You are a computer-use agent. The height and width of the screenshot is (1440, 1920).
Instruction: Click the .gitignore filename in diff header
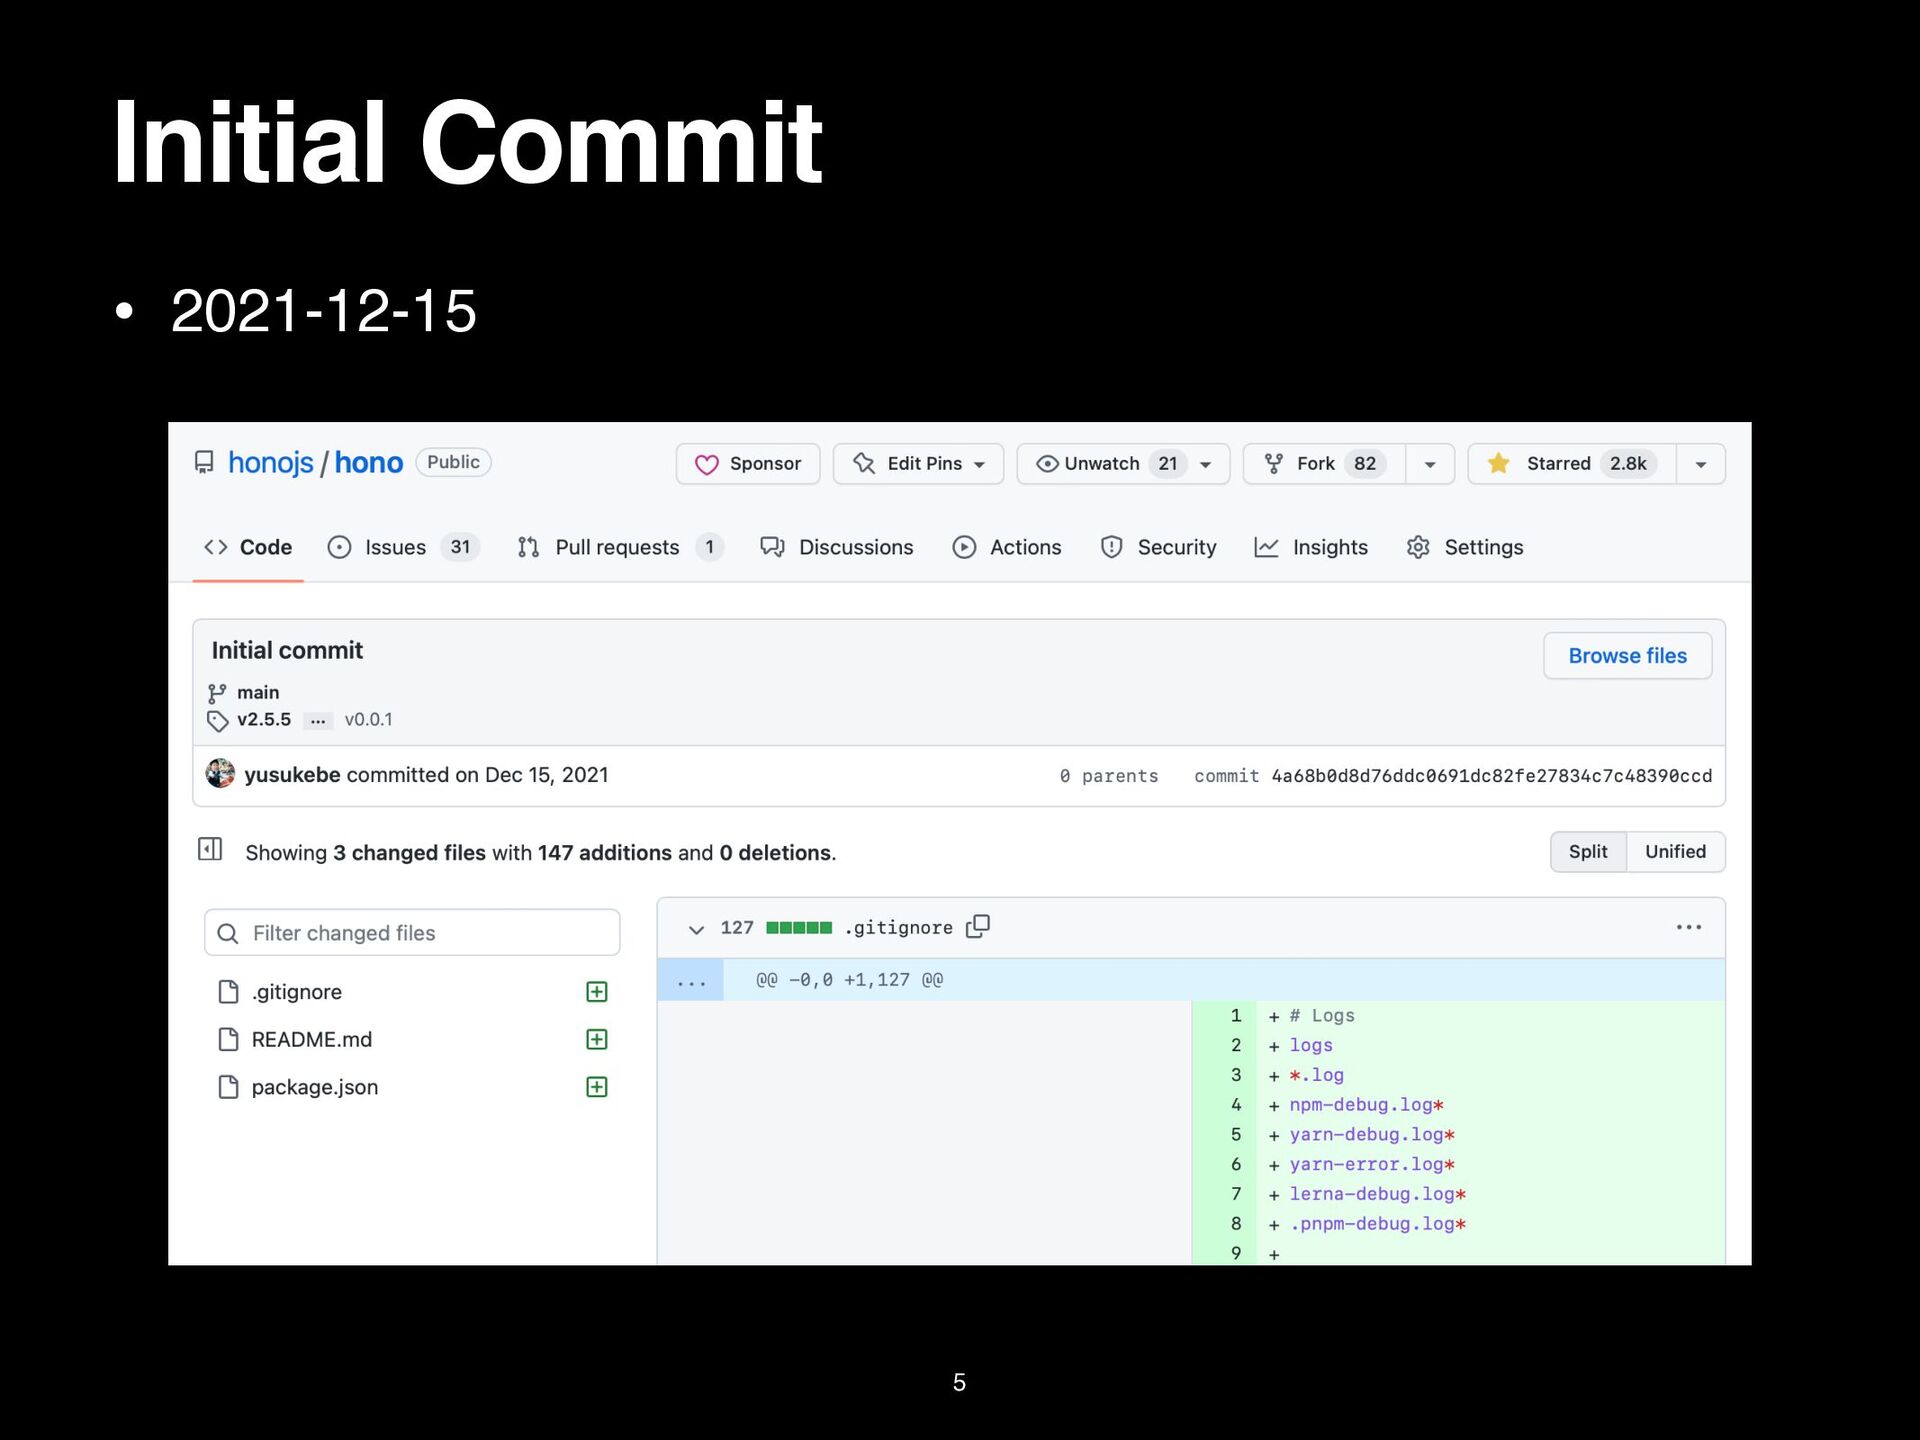pyautogui.click(x=898, y=928)
